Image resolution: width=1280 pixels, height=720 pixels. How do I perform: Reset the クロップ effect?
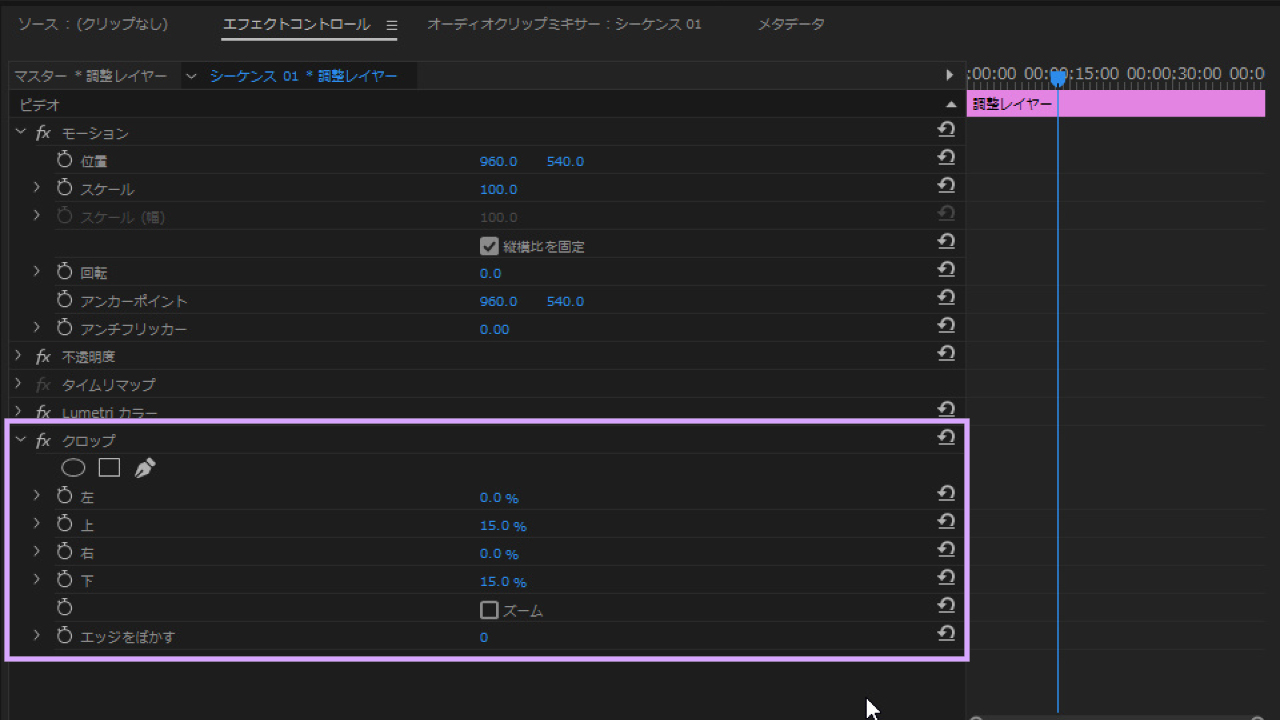[x=946, y=437]
